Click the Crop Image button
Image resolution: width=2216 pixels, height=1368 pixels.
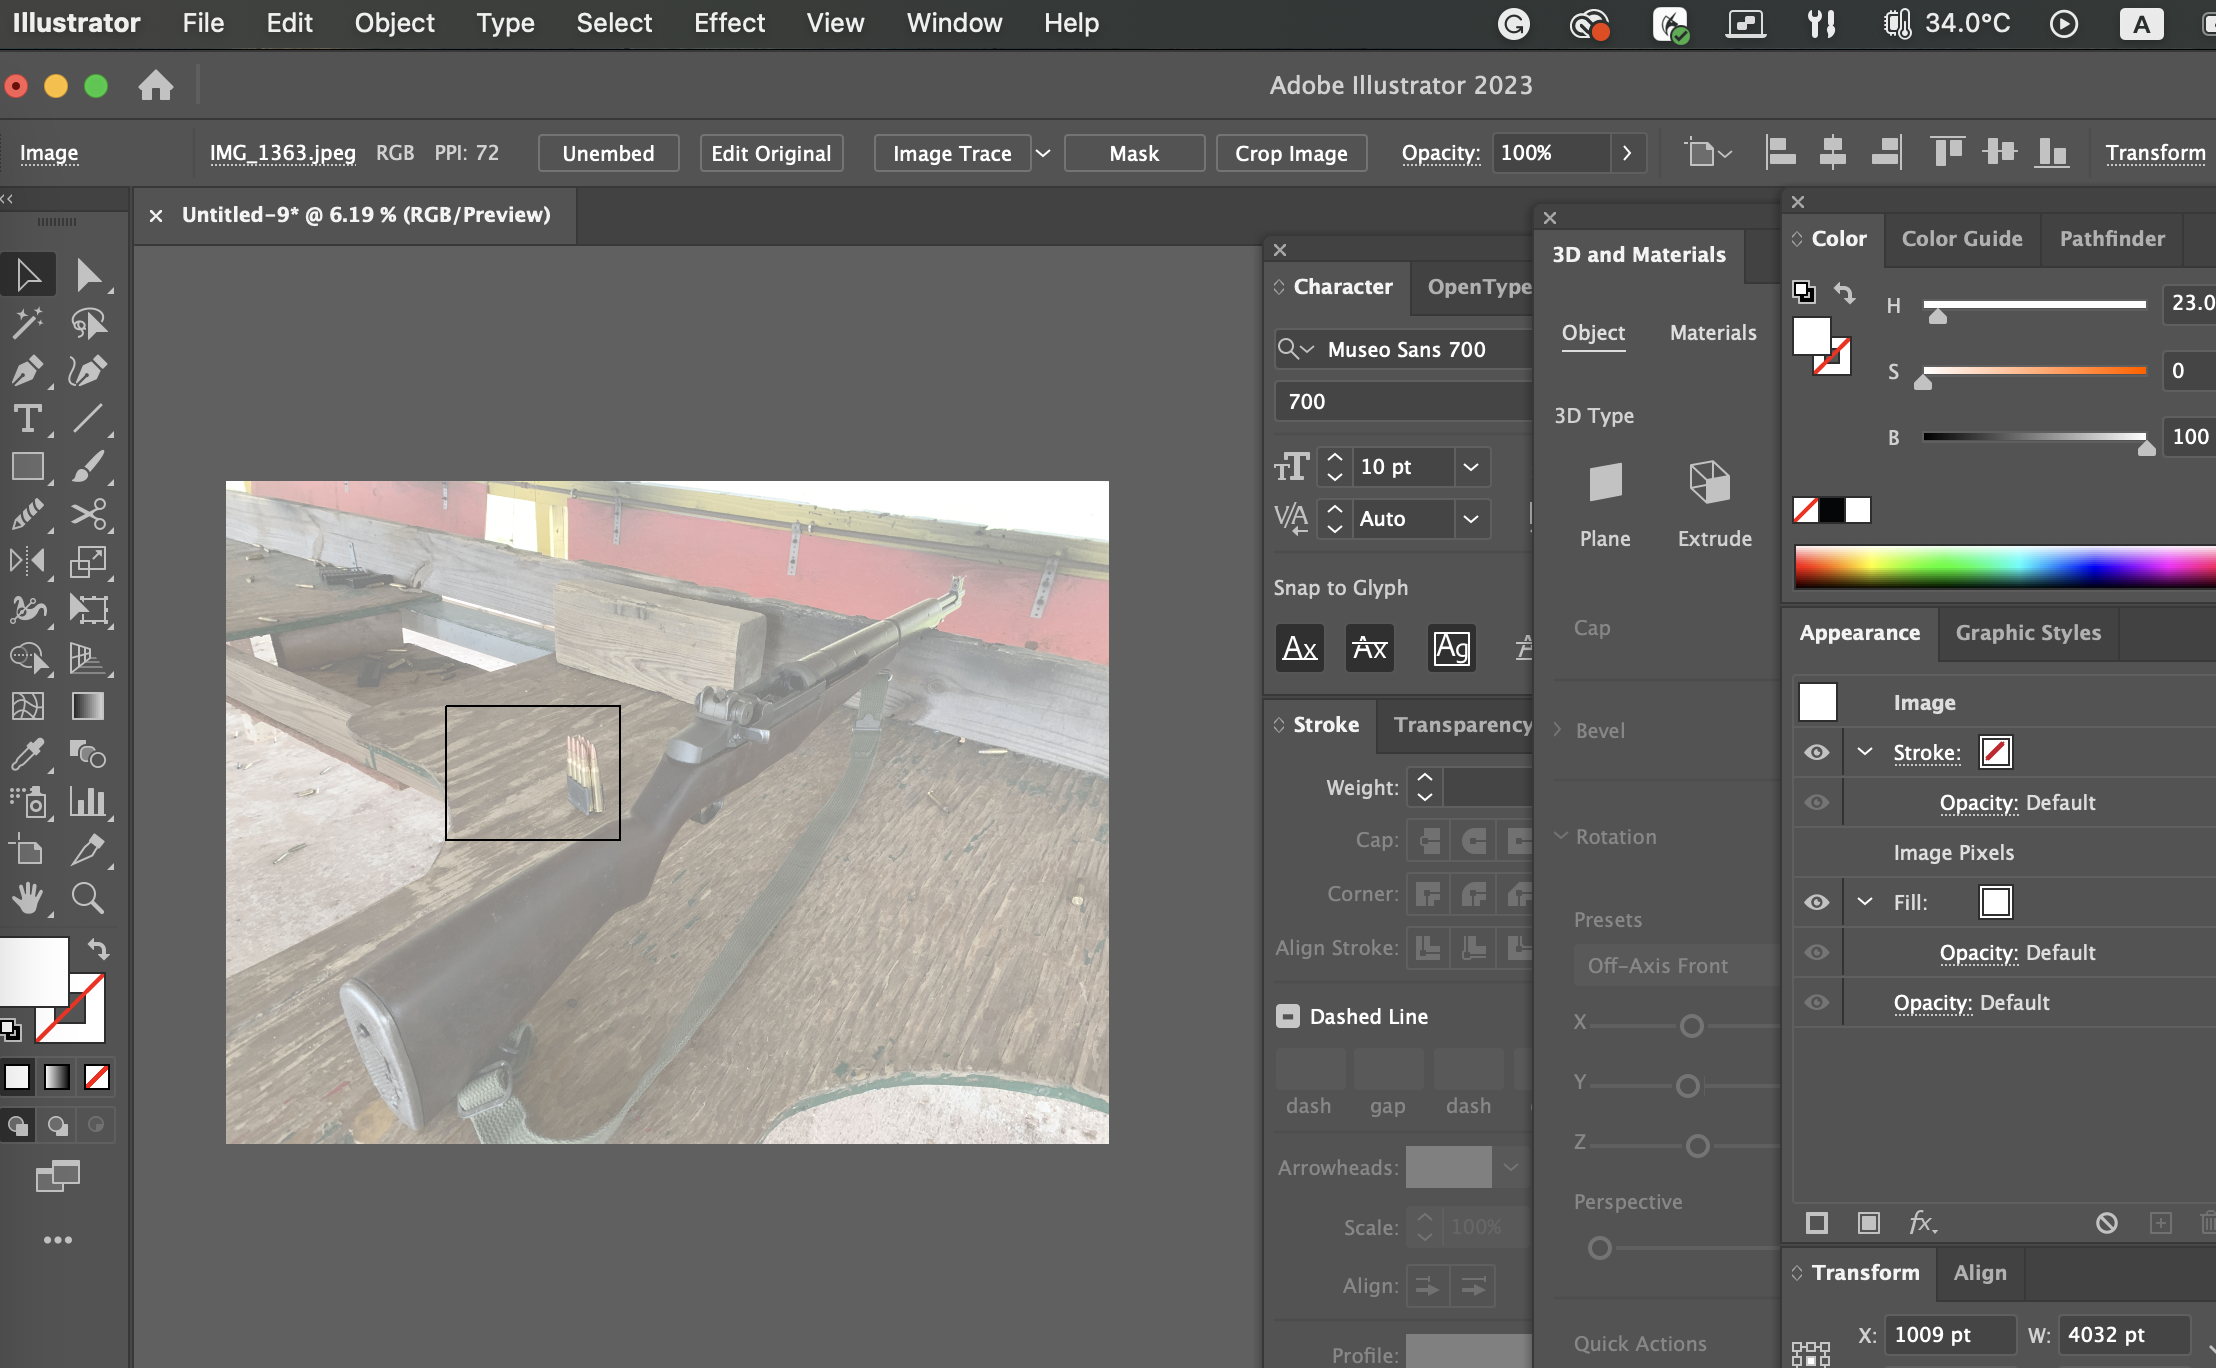[x=1291, y=153]
